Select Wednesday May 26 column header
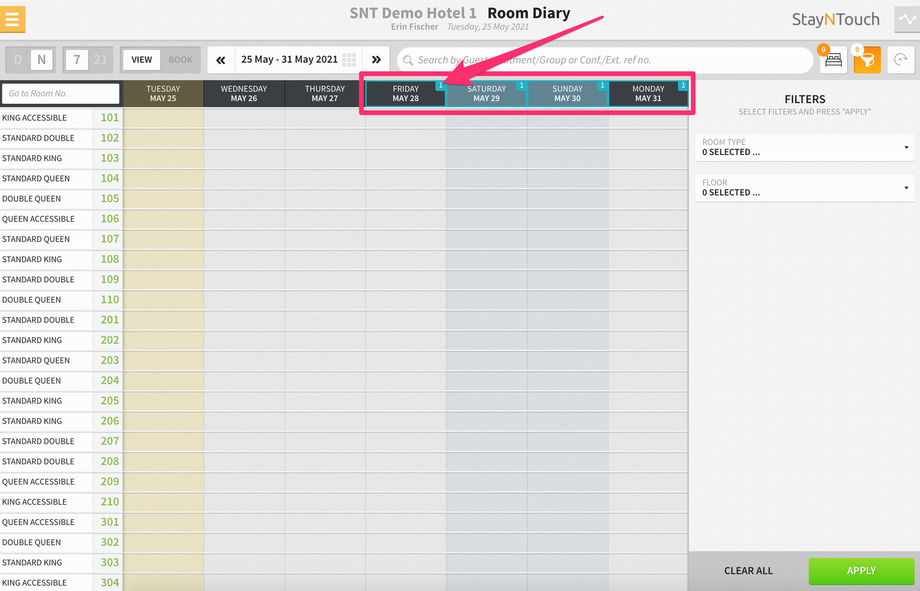The height and width of the screenshot is (591, 920). pos(244,94)
